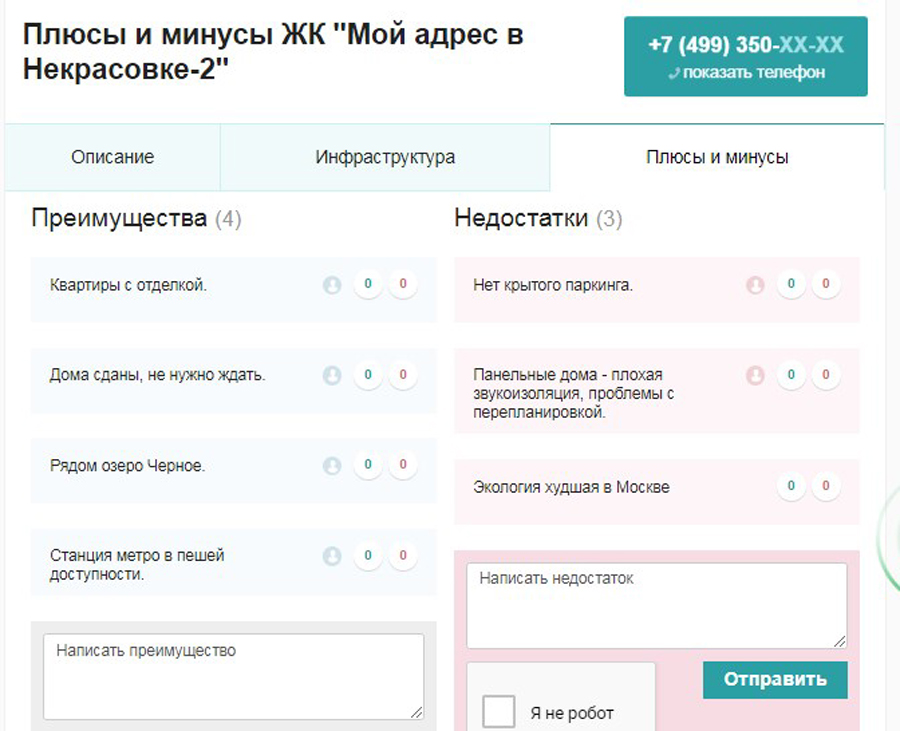This screenshot has width=900, height=731.
Task: Open the "Описание" tab
Action: click(x=112, y=157)
